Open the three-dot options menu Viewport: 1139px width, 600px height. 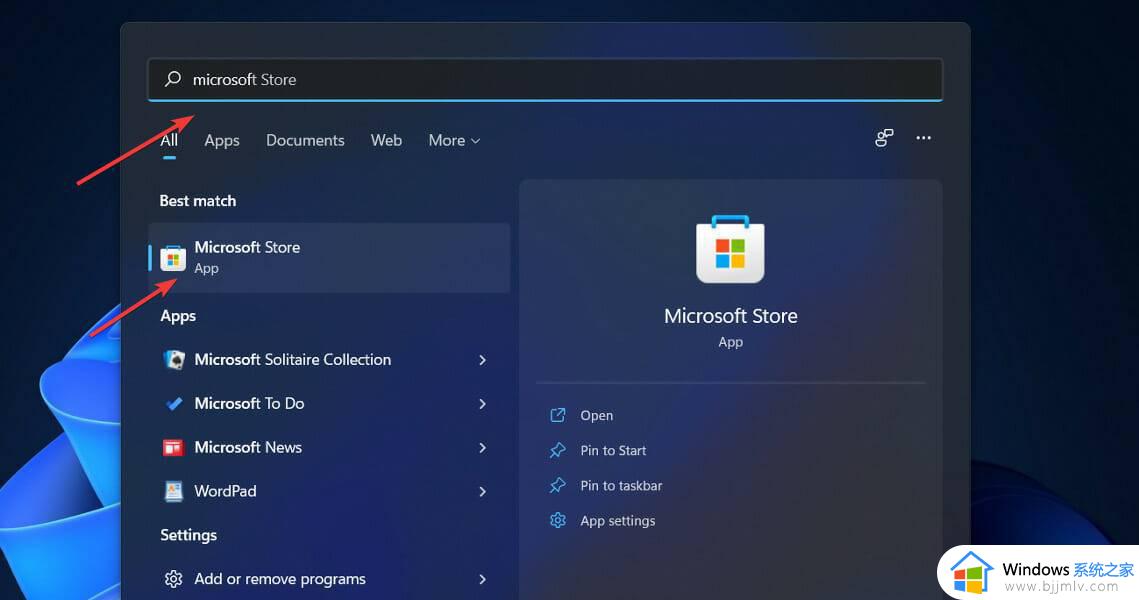[923, 138]
